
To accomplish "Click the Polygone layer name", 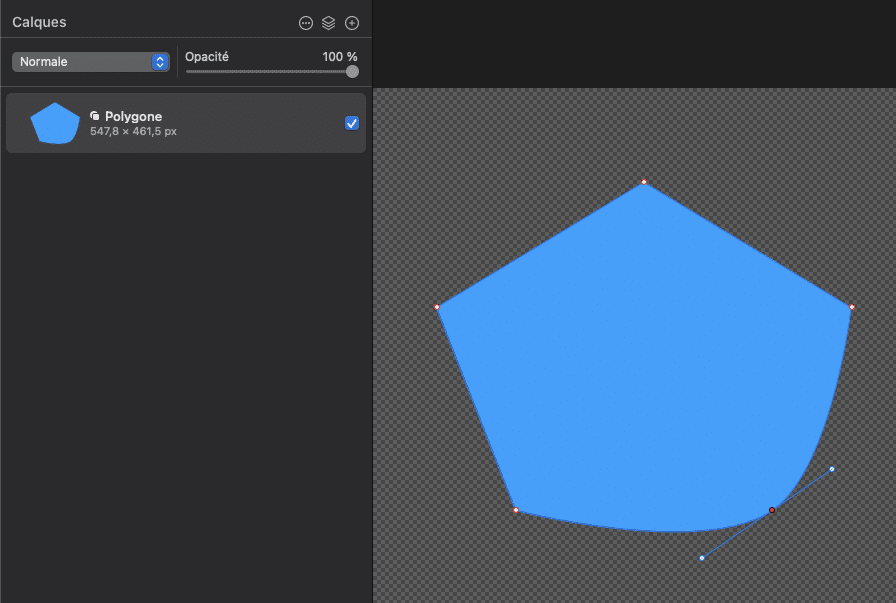I will [133, 117].
